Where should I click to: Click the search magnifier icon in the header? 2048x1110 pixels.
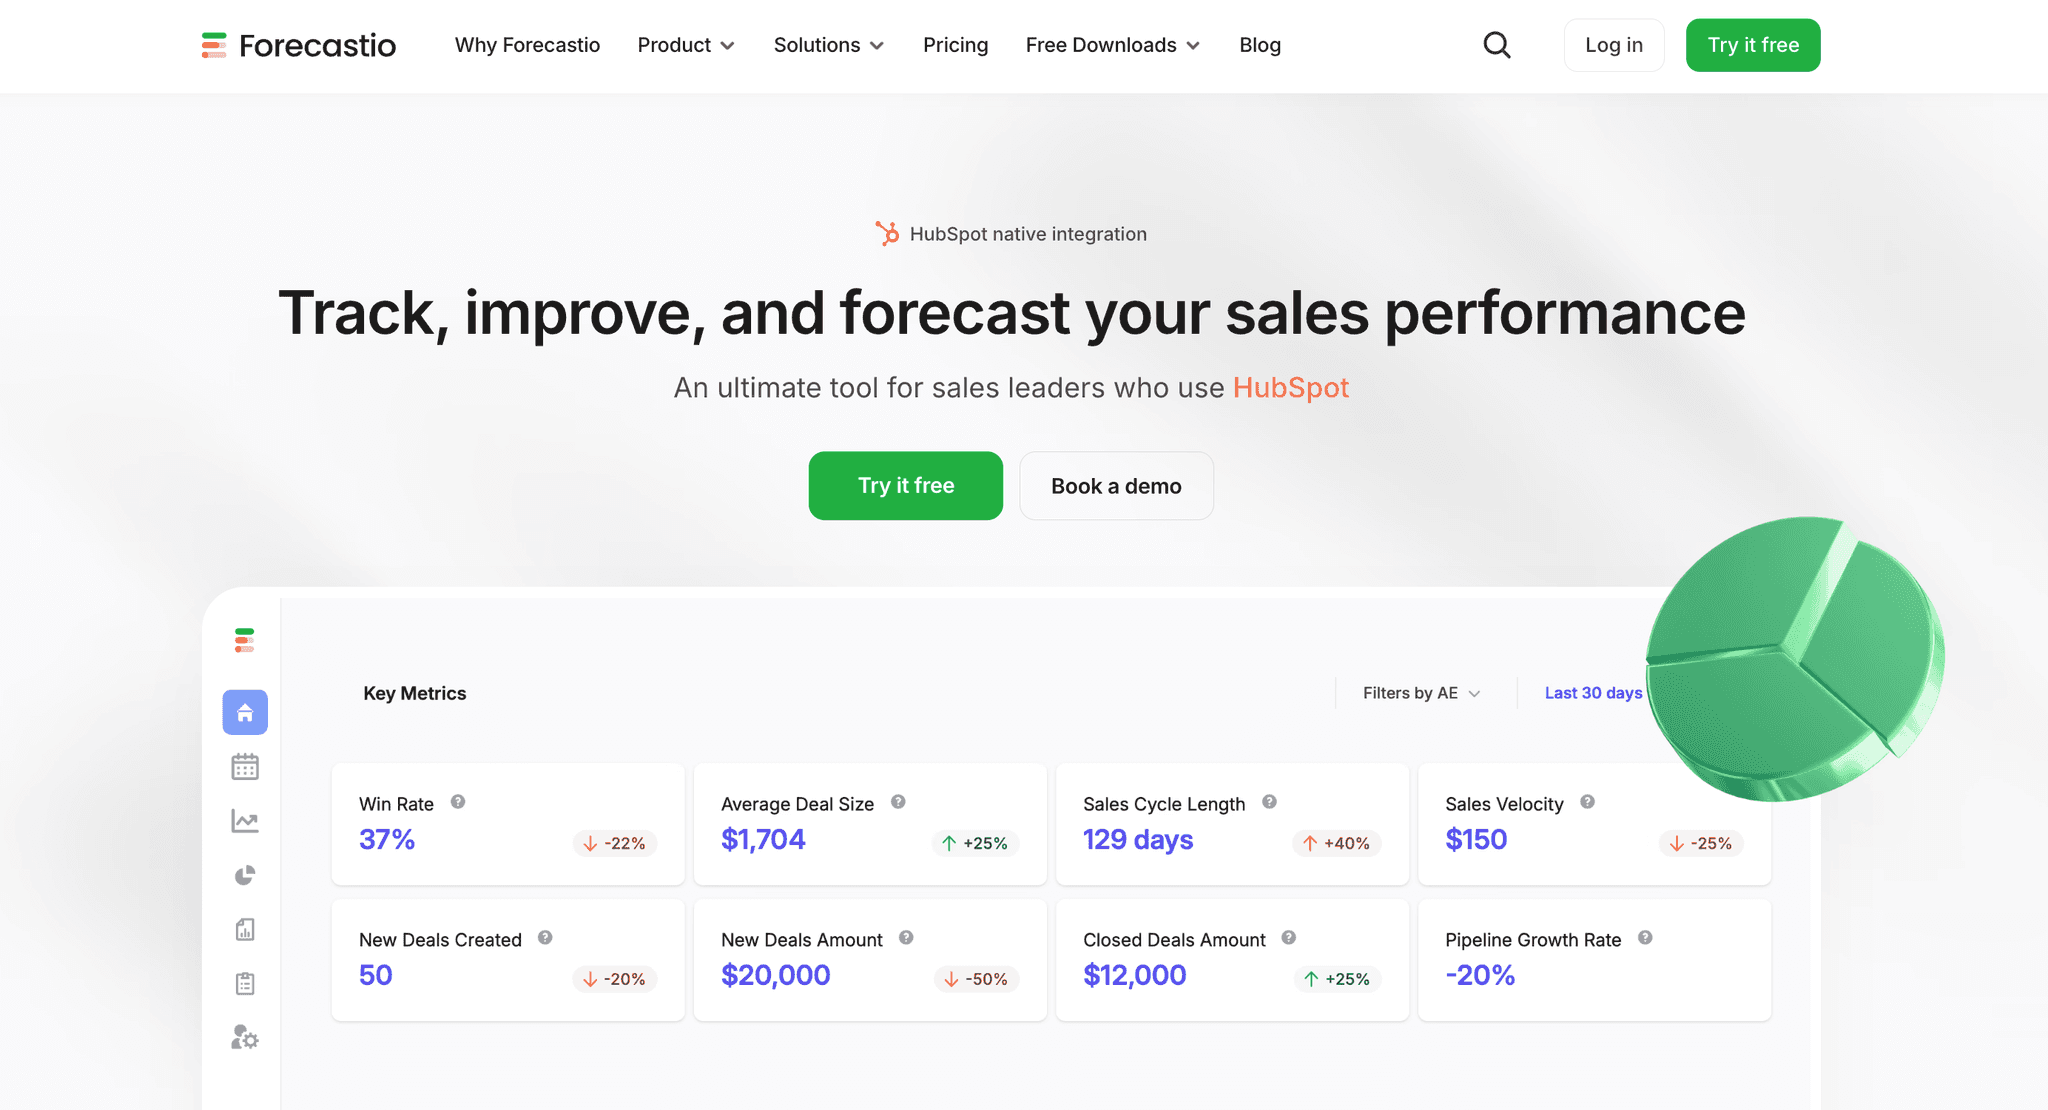click(1497, 45)
